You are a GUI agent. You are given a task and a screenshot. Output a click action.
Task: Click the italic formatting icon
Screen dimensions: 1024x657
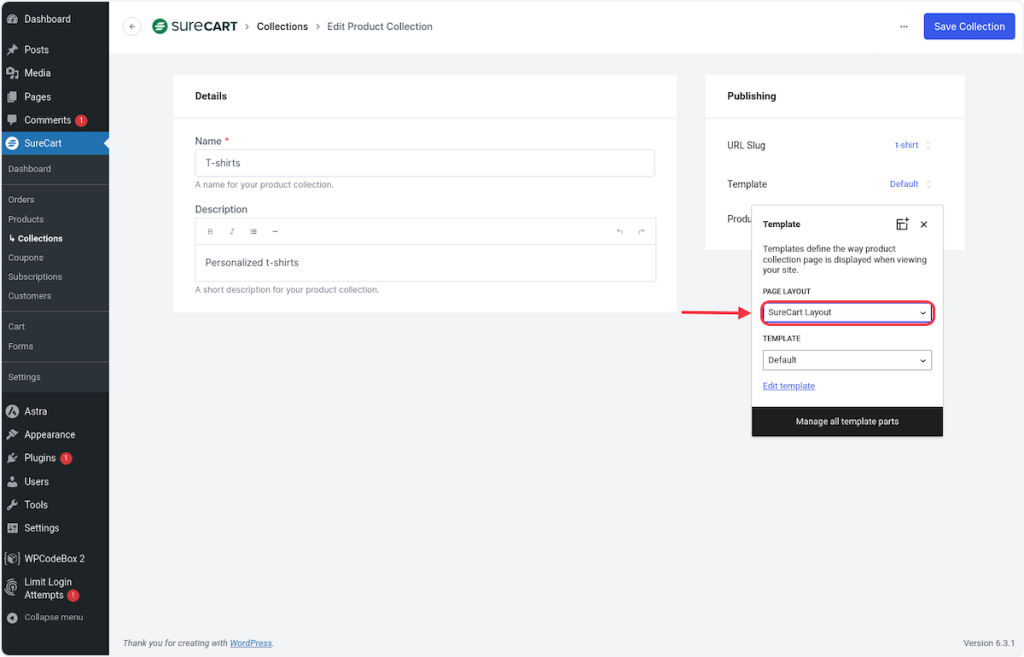[x=232, y=231]
